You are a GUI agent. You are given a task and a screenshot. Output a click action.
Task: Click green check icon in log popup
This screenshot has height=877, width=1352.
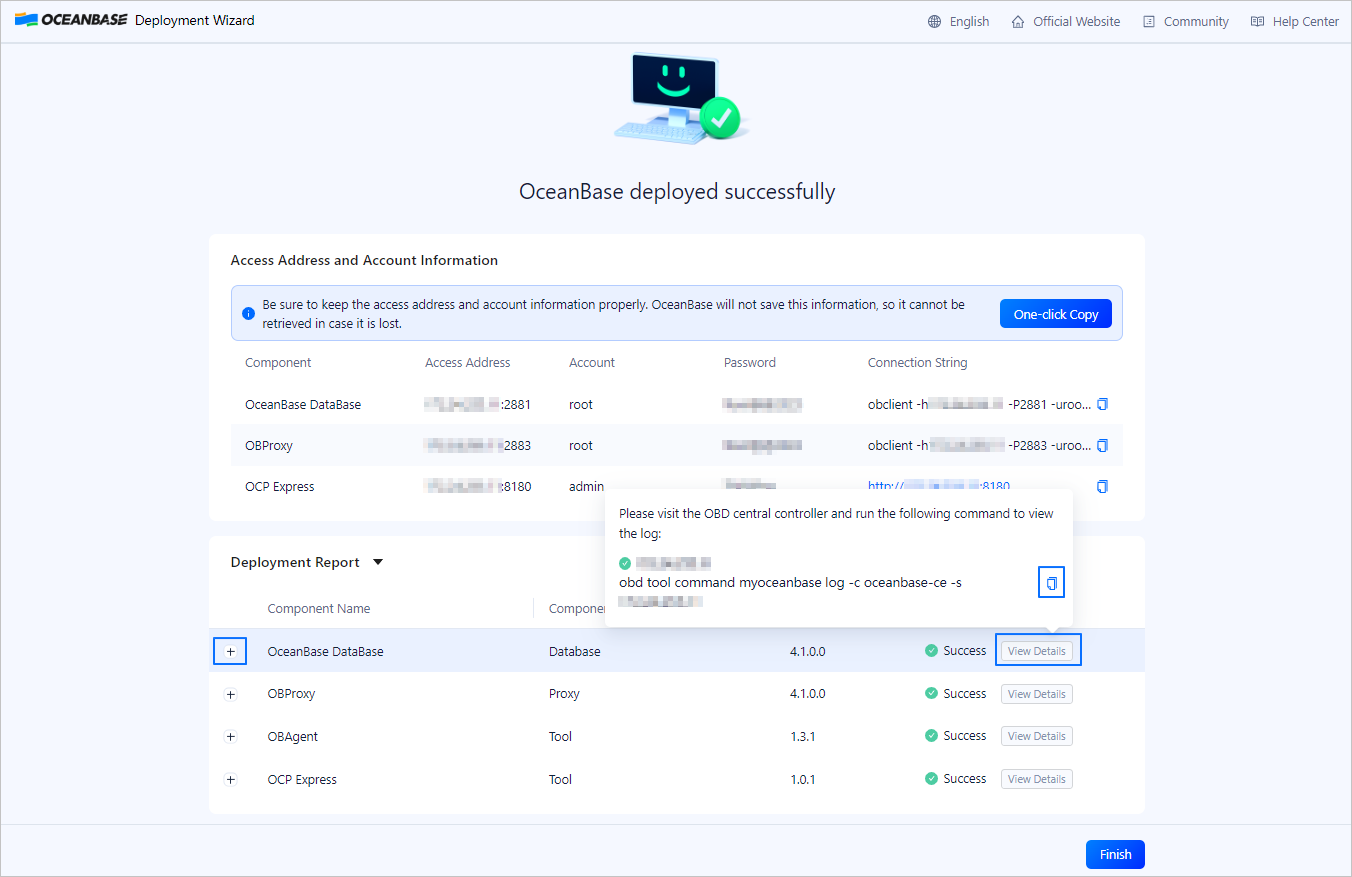[625, 563]
